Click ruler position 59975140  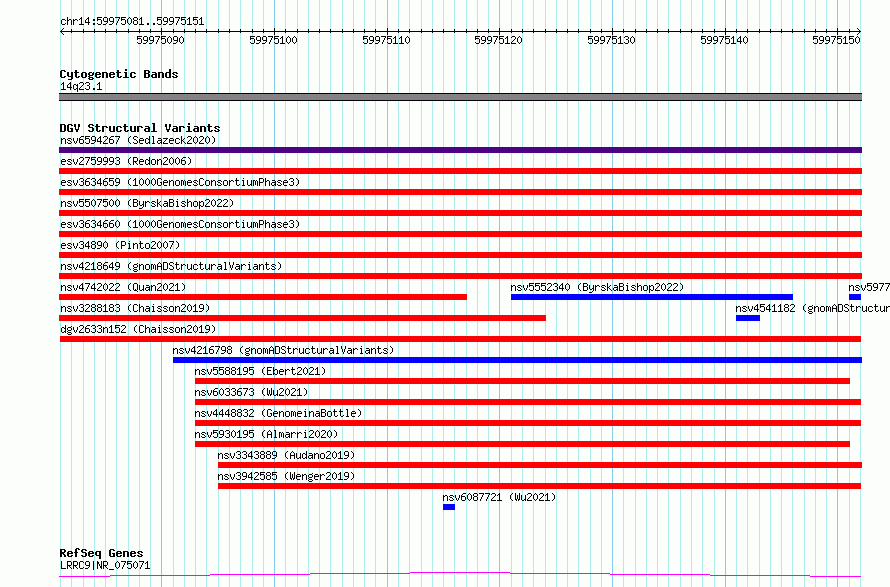coord(724,40)
